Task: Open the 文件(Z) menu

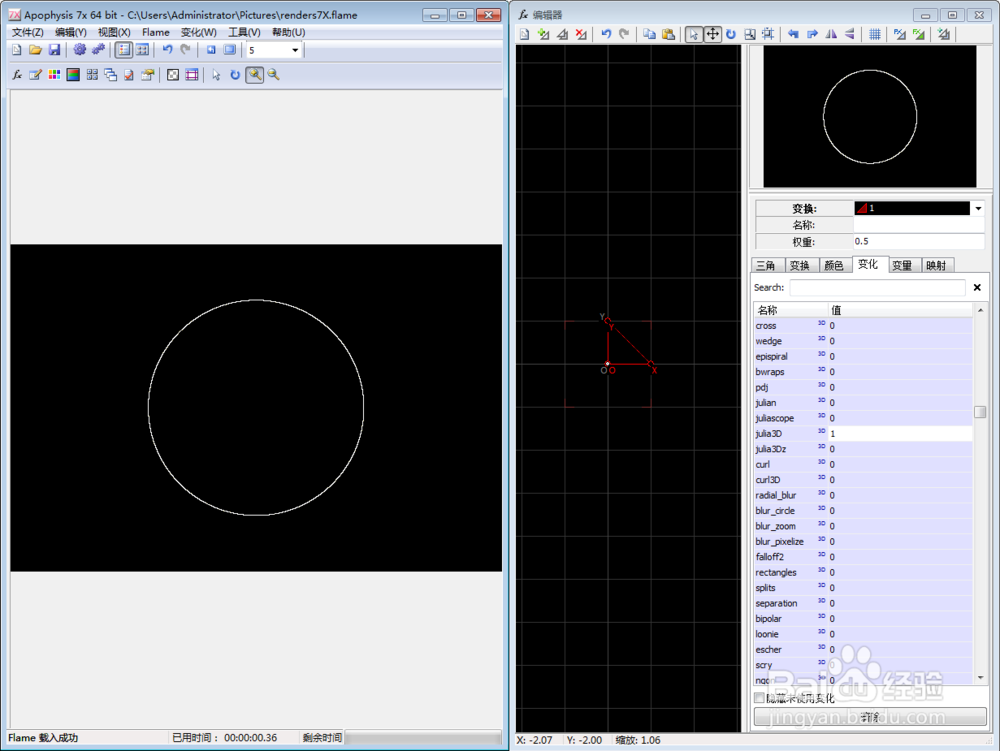Action: click(27, 32)
